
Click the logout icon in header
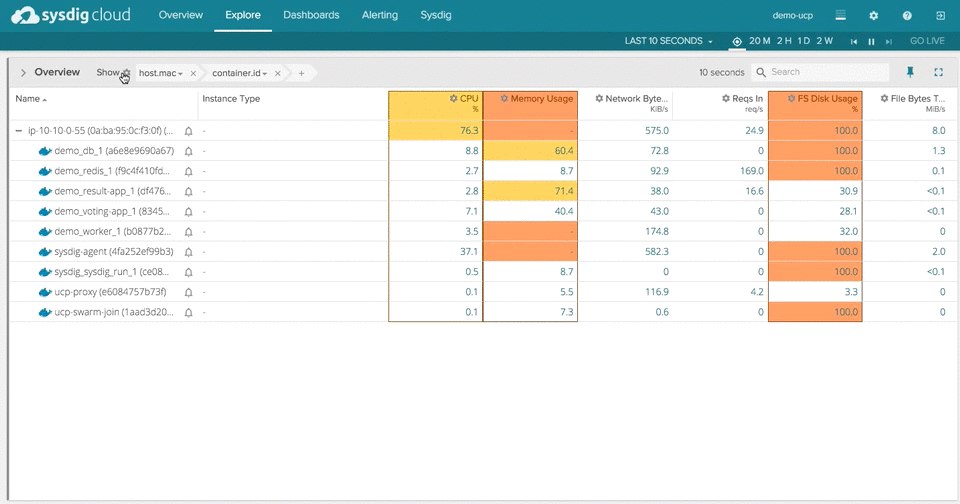pos(940,15)
